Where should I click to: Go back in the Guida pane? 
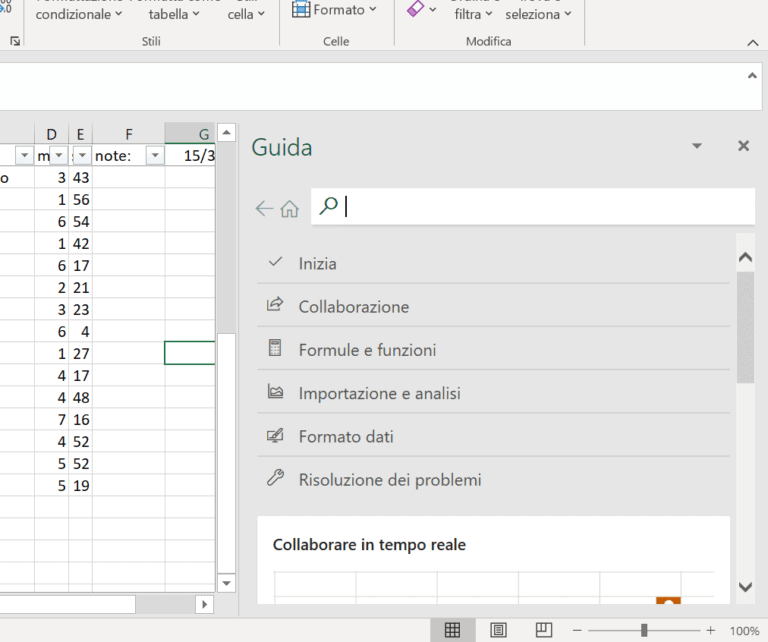264,208
